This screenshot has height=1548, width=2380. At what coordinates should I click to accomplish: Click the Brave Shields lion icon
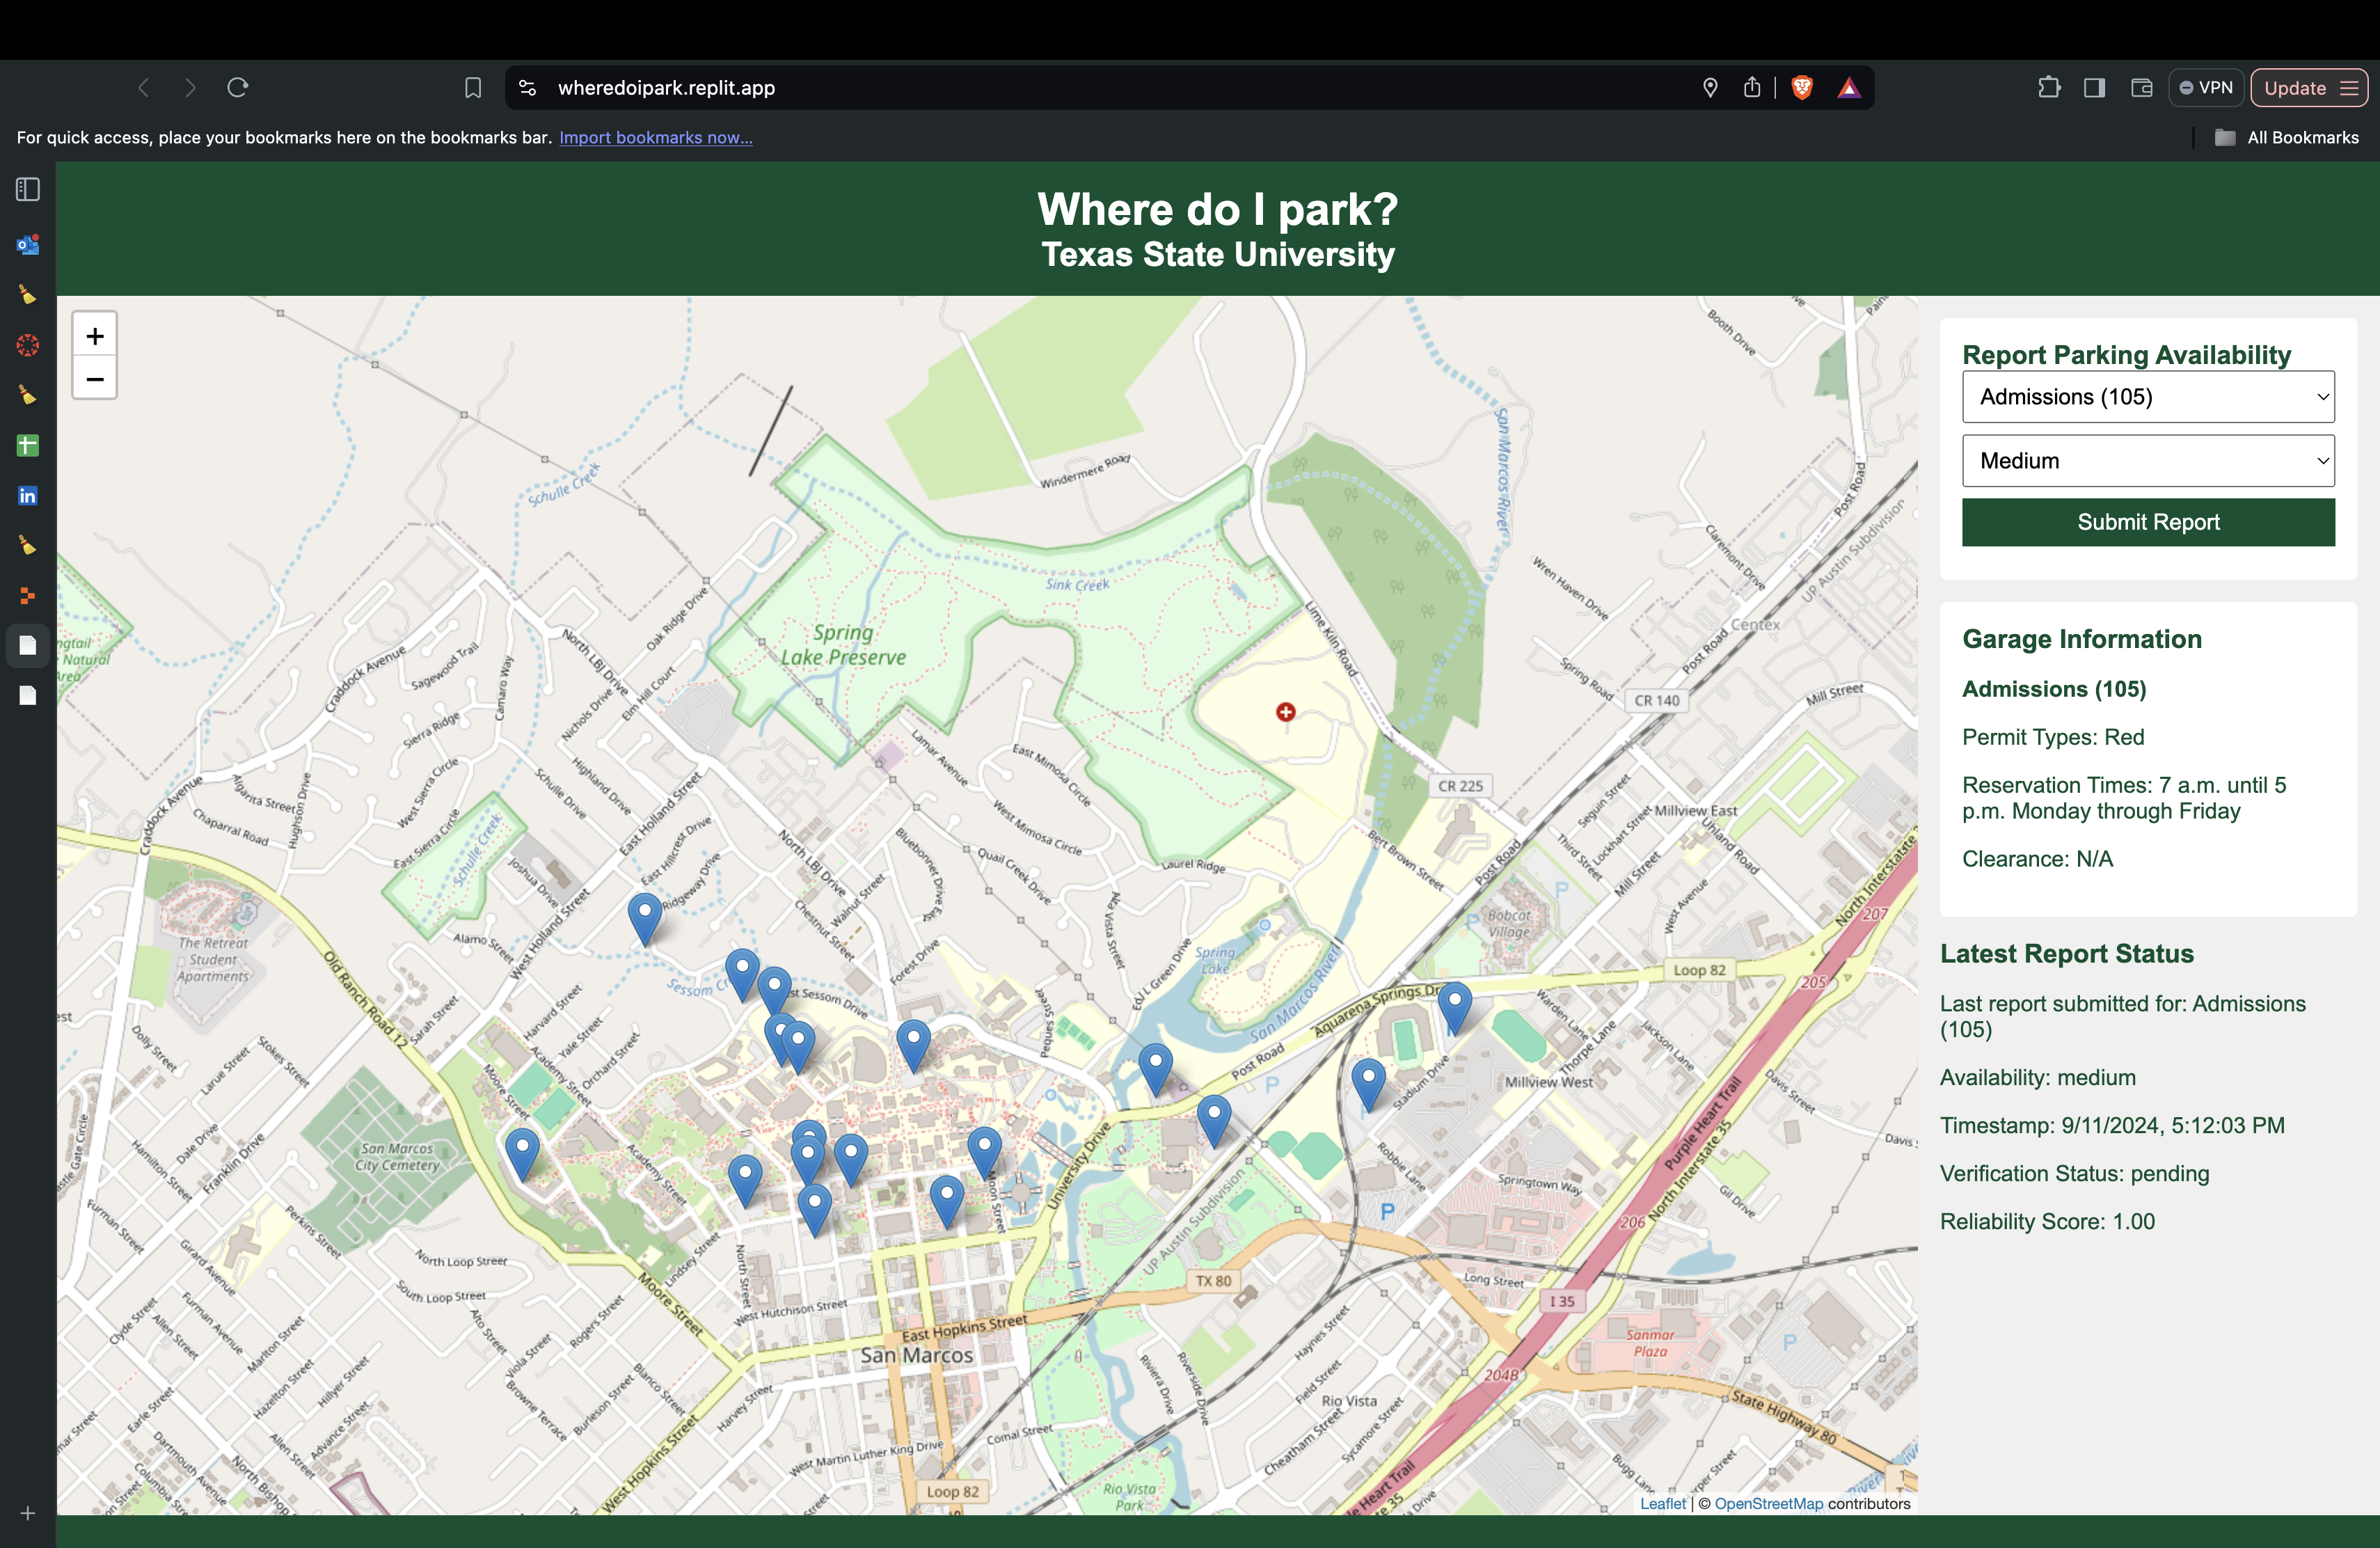(1802, 88)
